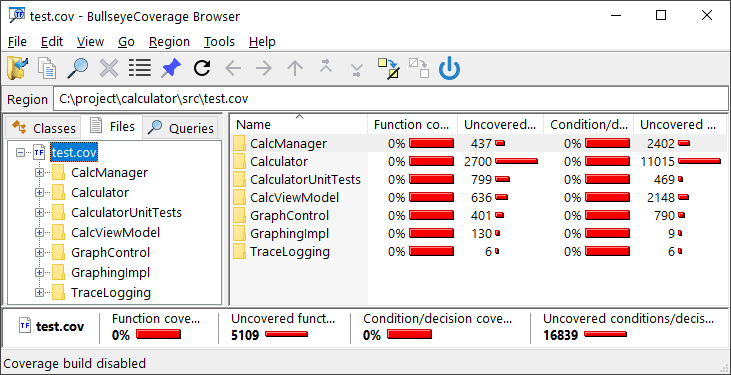Sort by Condition/decision coverage column header

(589, 125)
